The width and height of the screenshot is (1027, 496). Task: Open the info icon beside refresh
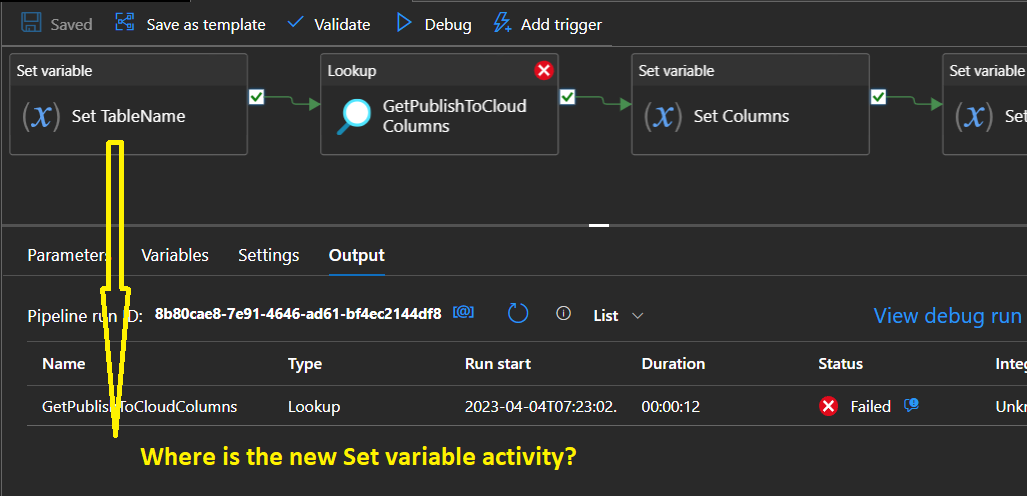(563, 313)
